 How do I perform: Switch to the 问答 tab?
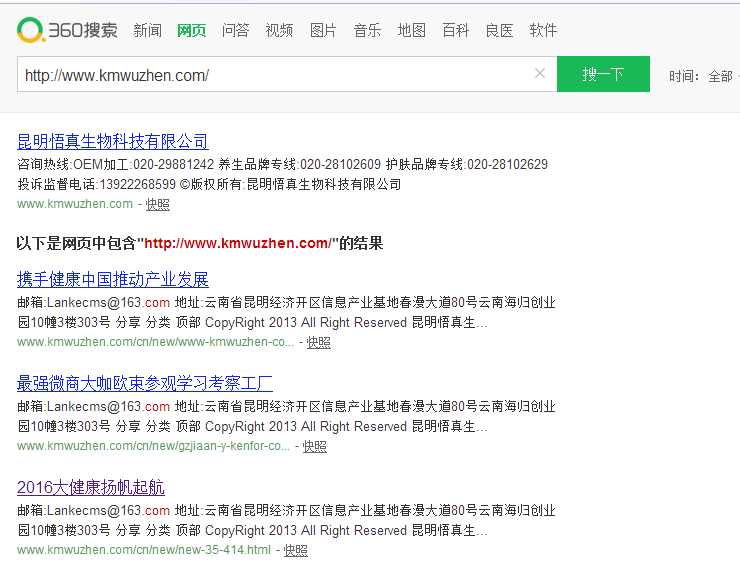pos(235,31)
